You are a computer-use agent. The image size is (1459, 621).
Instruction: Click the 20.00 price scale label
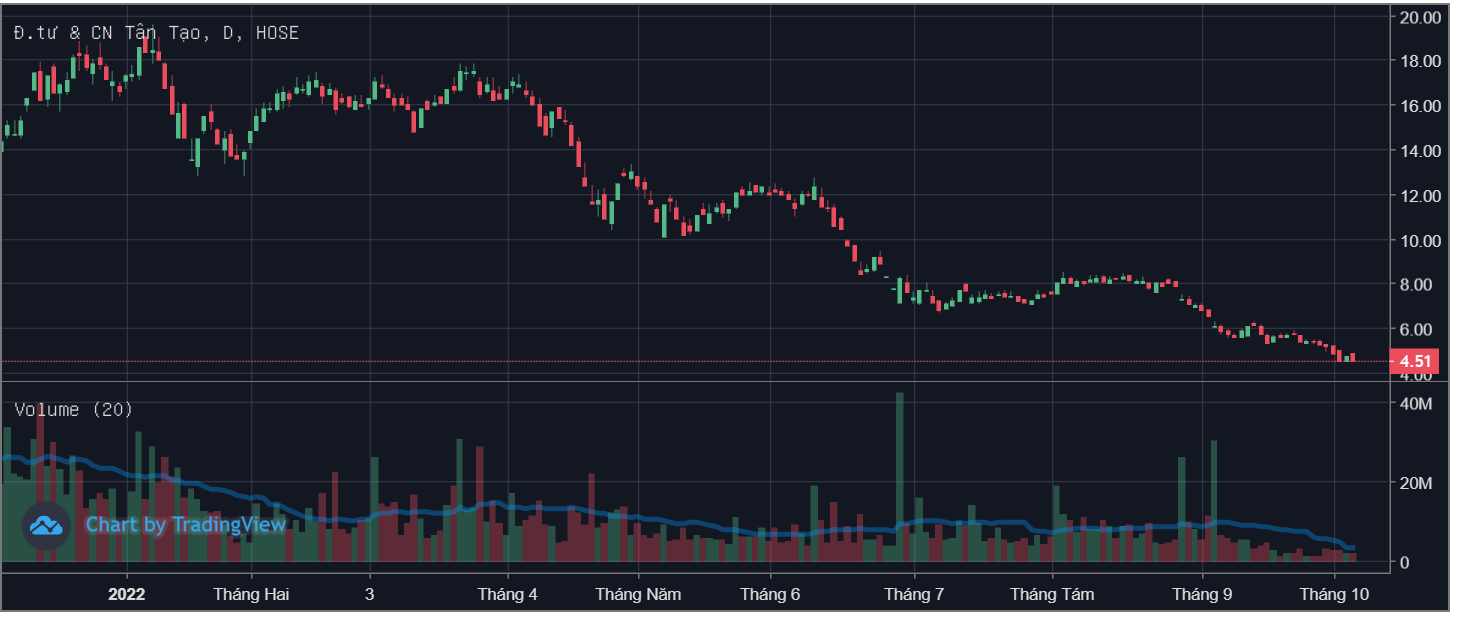[1419, 17]
